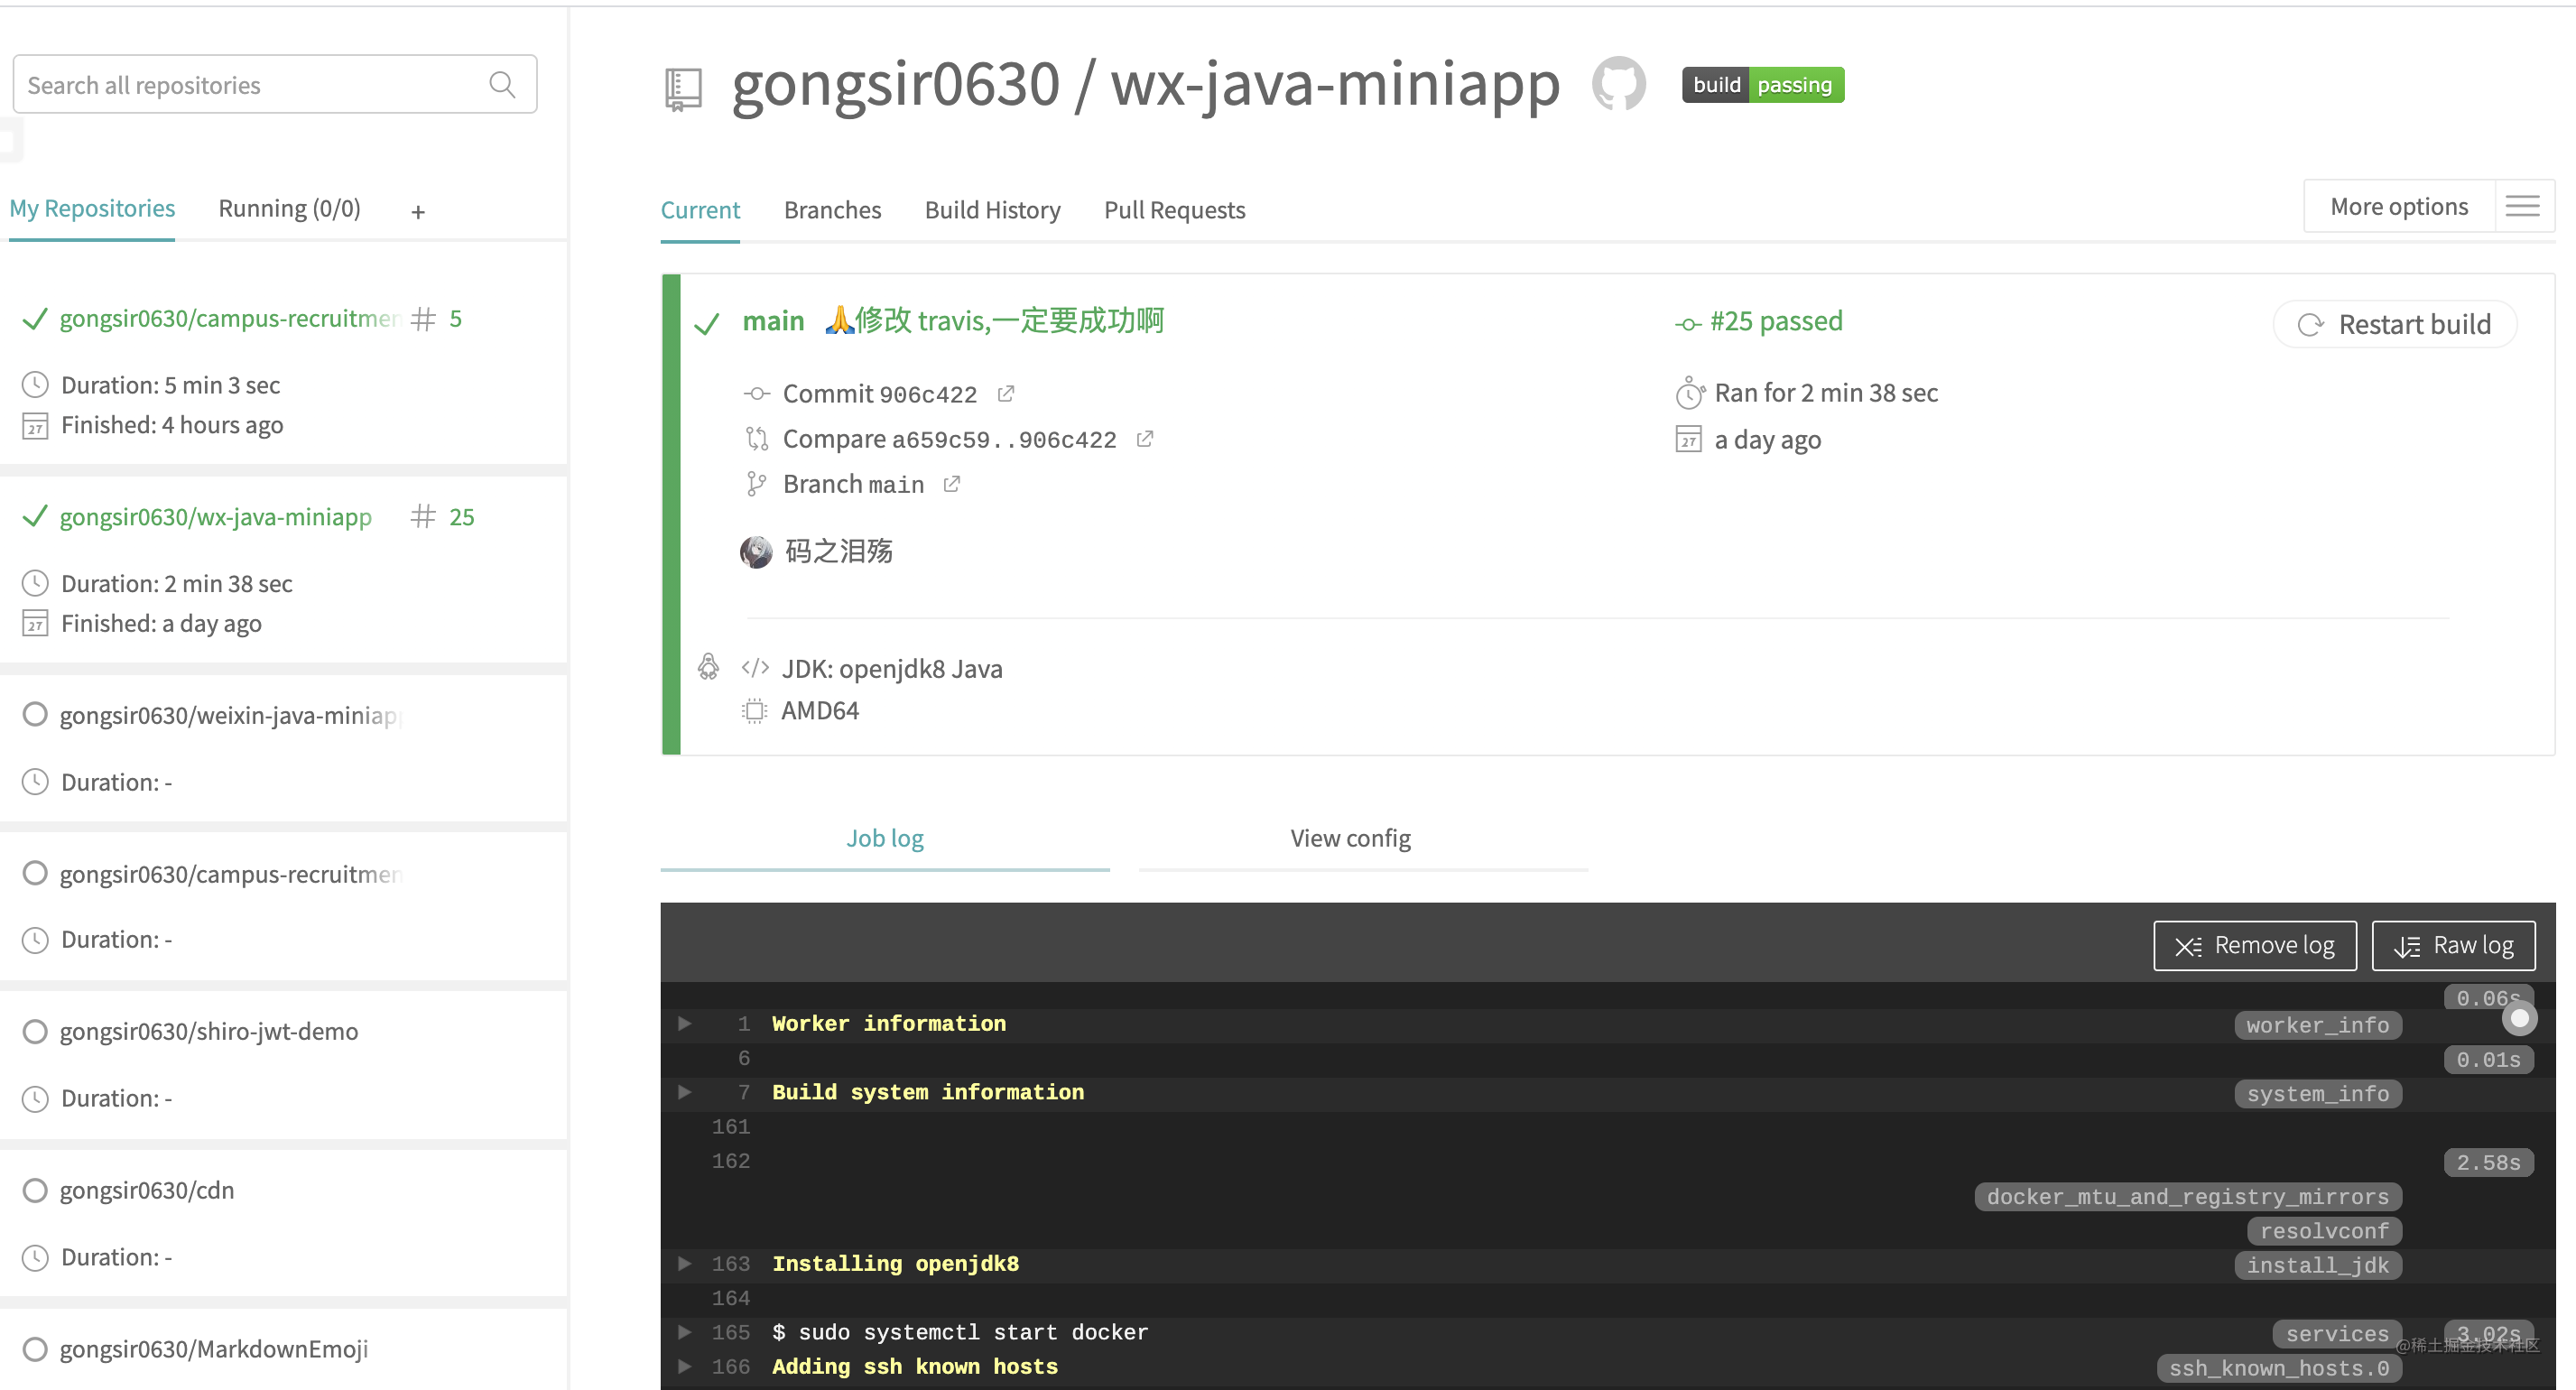Open Branch main external link icon

tap(952, 484)
